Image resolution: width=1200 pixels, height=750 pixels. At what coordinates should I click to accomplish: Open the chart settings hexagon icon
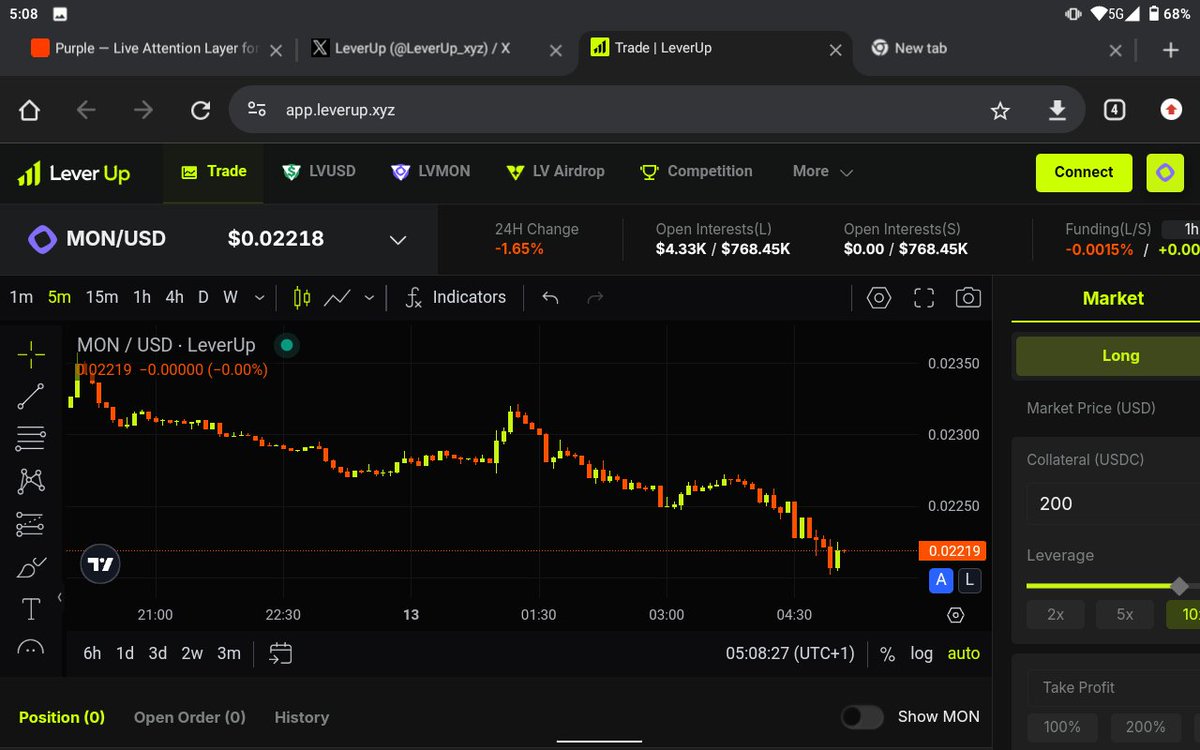pos(879,297)
